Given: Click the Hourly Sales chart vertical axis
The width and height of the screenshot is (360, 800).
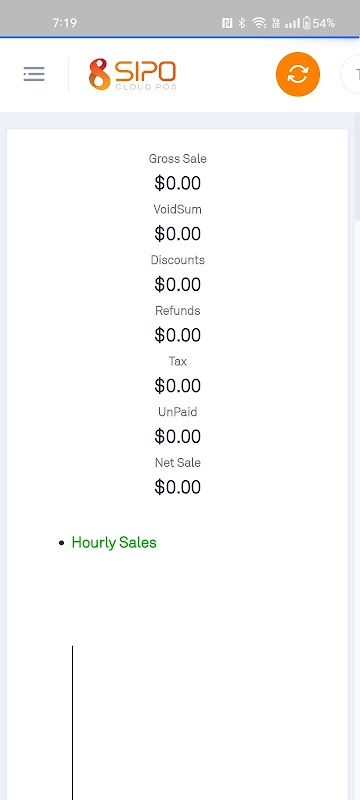Looking at the screenshot, I should [72, 722].
